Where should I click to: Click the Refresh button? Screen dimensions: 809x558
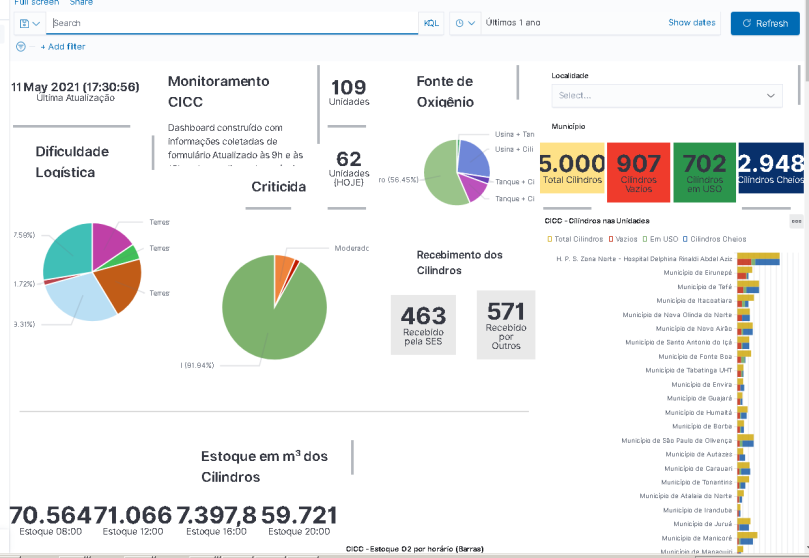coord(765,23)
